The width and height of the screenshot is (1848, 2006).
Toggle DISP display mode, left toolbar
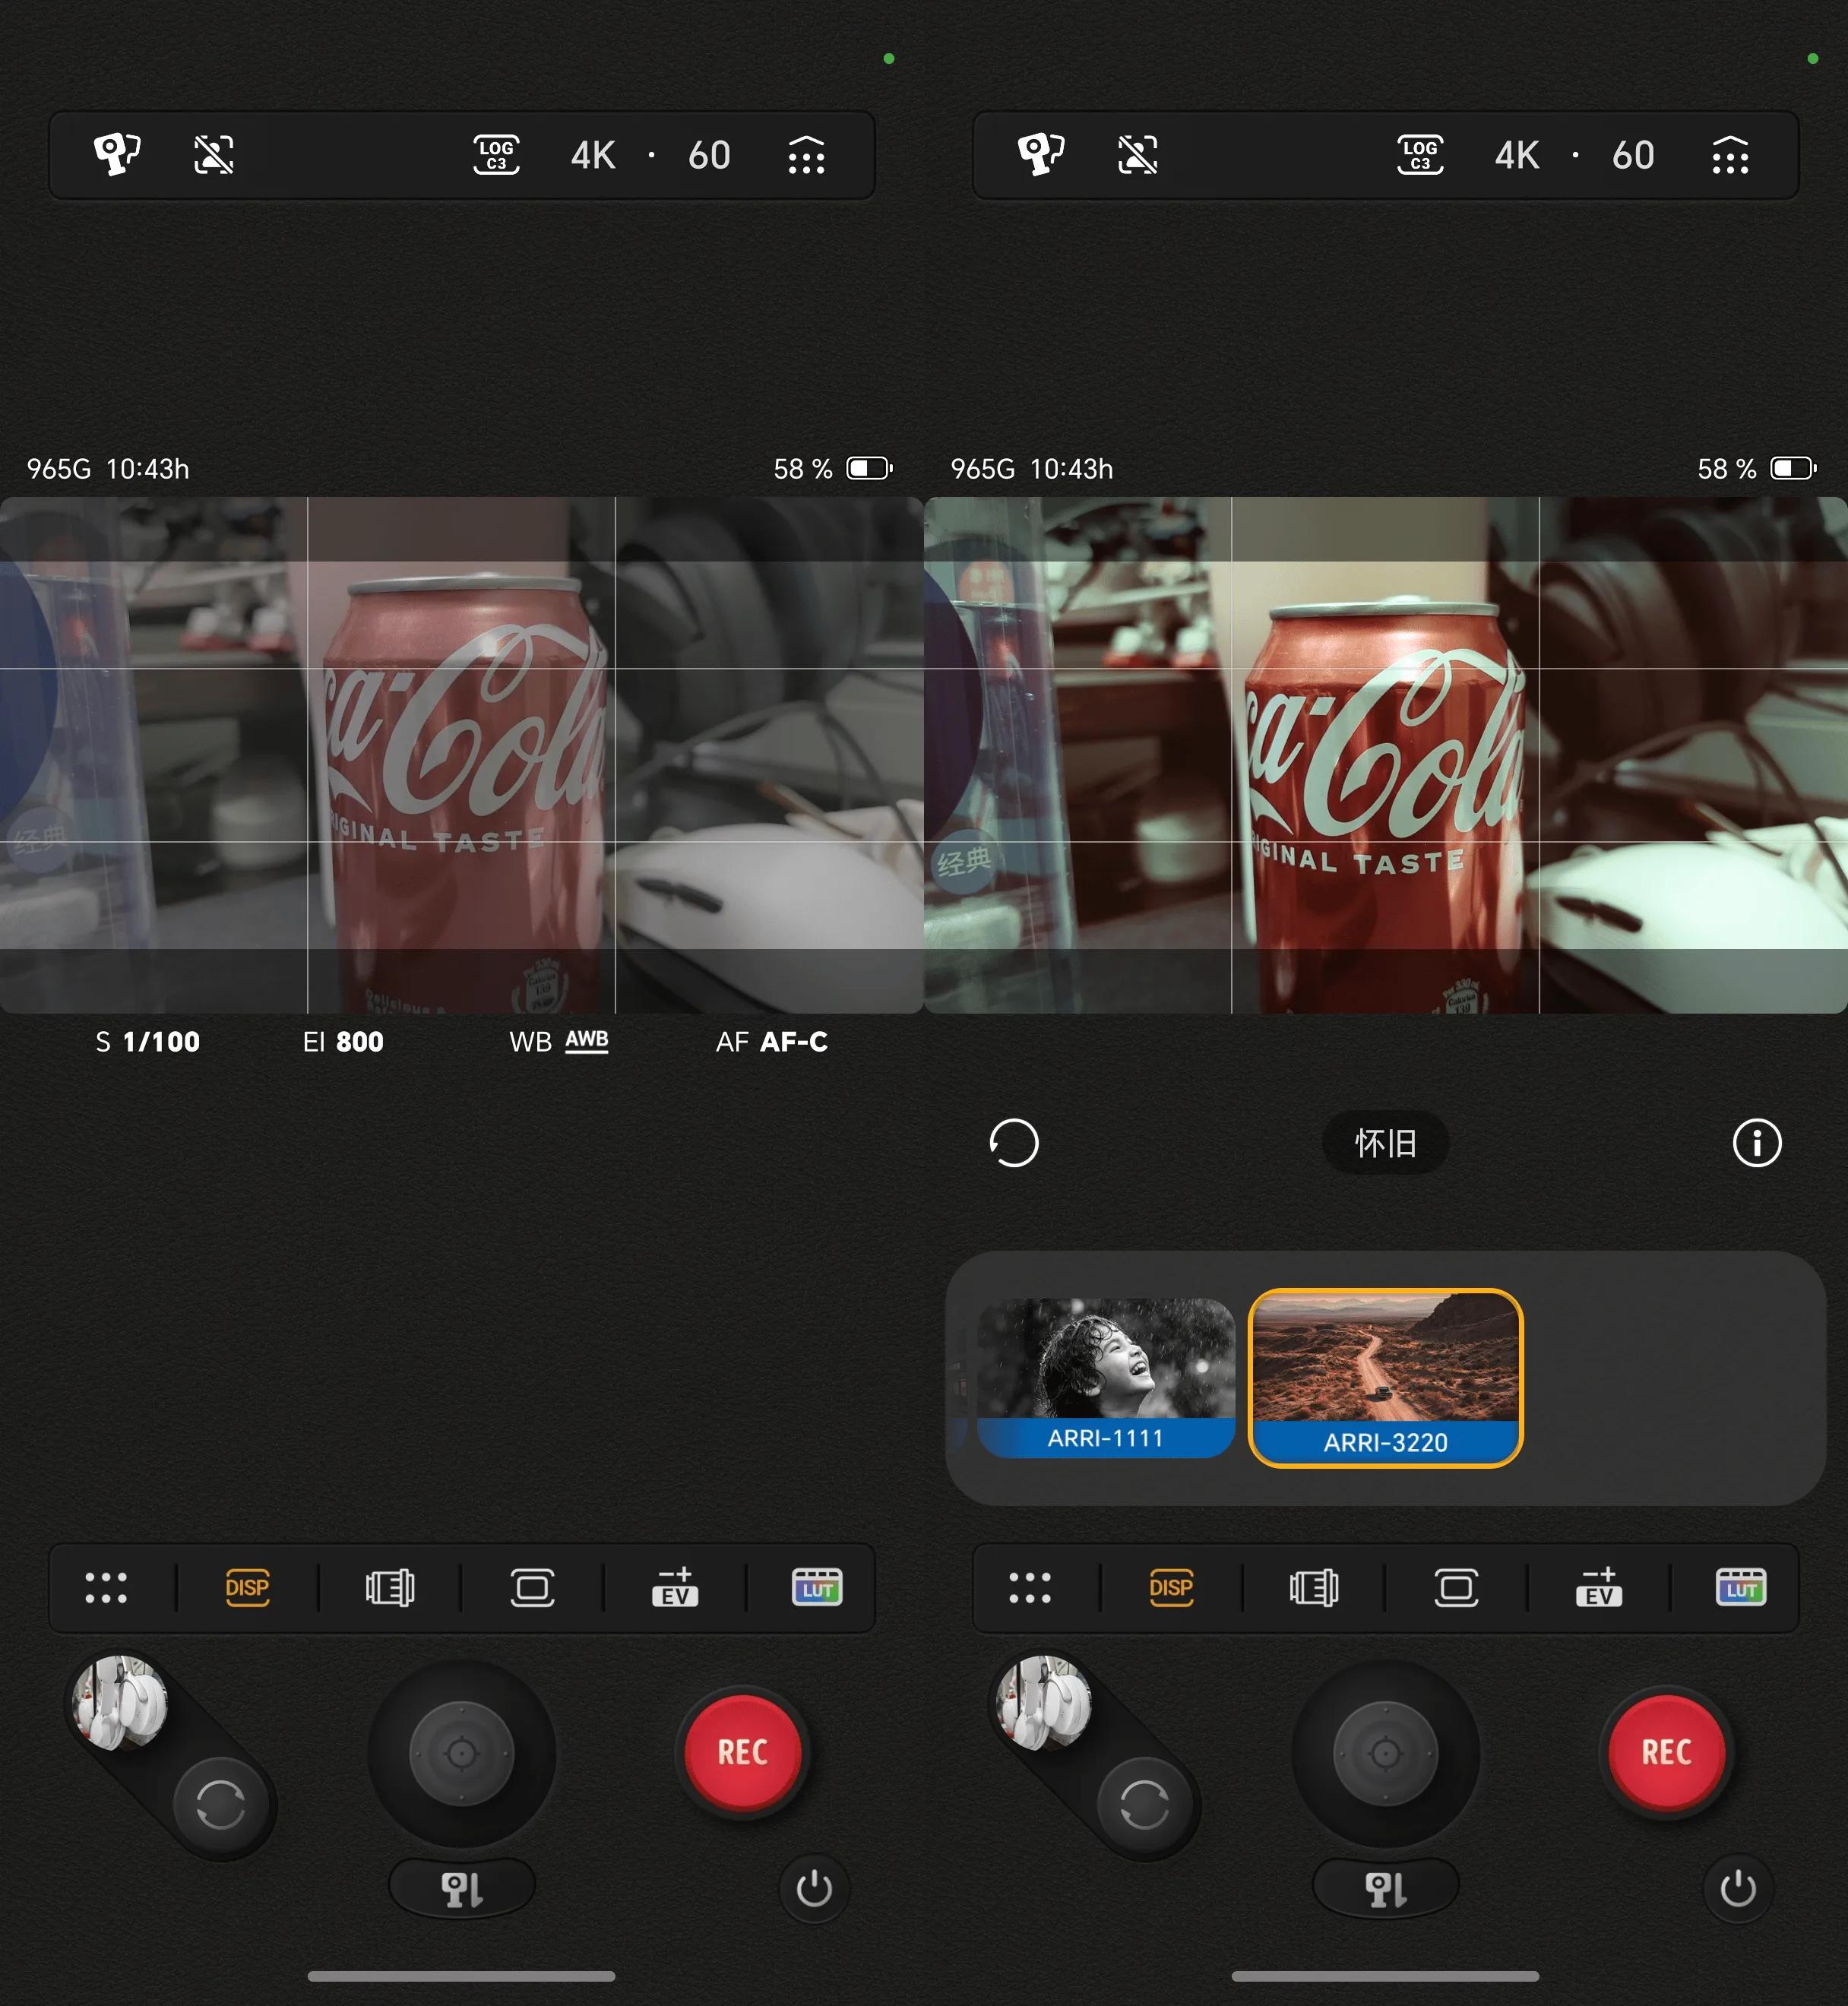click(x=247, y=1587)
